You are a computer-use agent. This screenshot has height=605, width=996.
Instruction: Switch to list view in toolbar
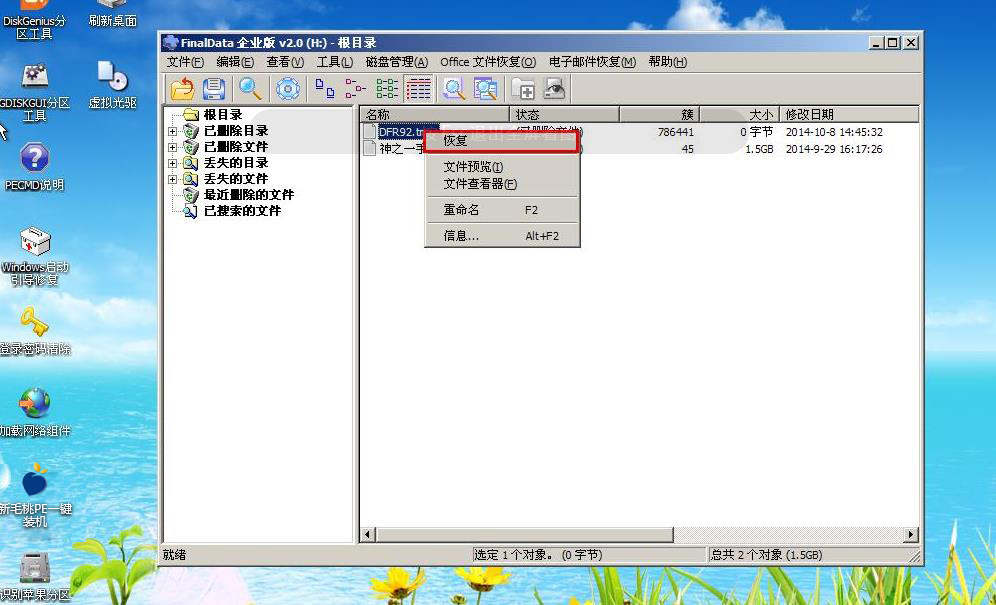(x=387, y=89)
